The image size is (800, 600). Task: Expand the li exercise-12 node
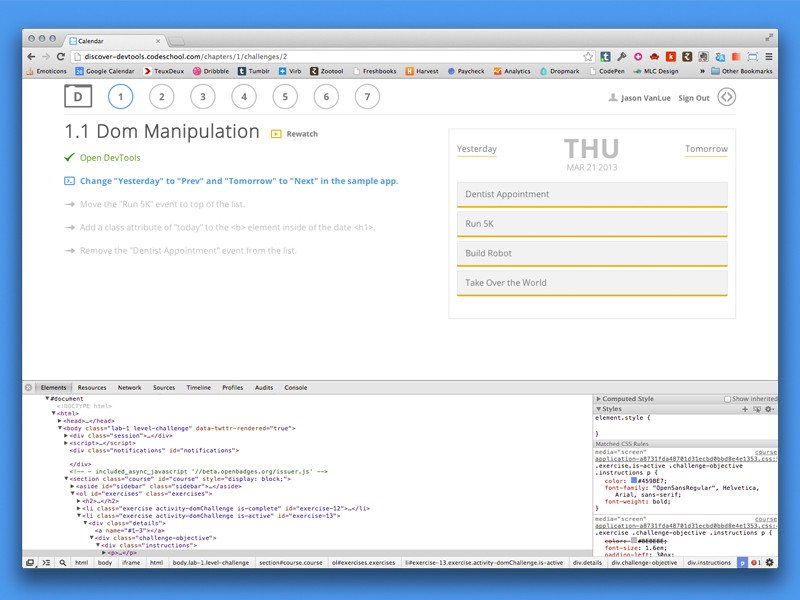[x=79, y=508]
